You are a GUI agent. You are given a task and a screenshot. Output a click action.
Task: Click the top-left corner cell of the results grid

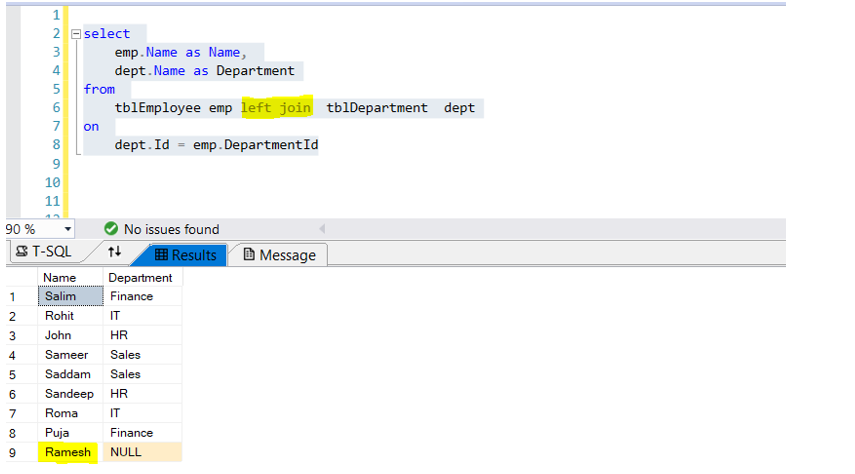coord(22,278)
